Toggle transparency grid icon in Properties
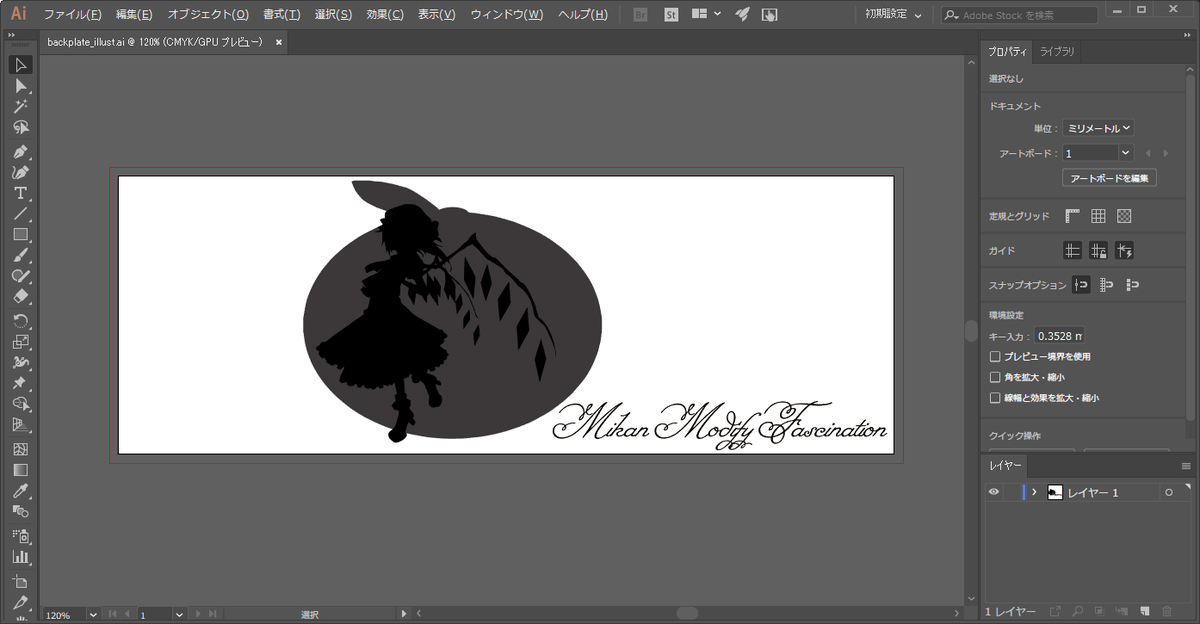Viewport: 1200px width, 624px height. tap(1124, 216)
